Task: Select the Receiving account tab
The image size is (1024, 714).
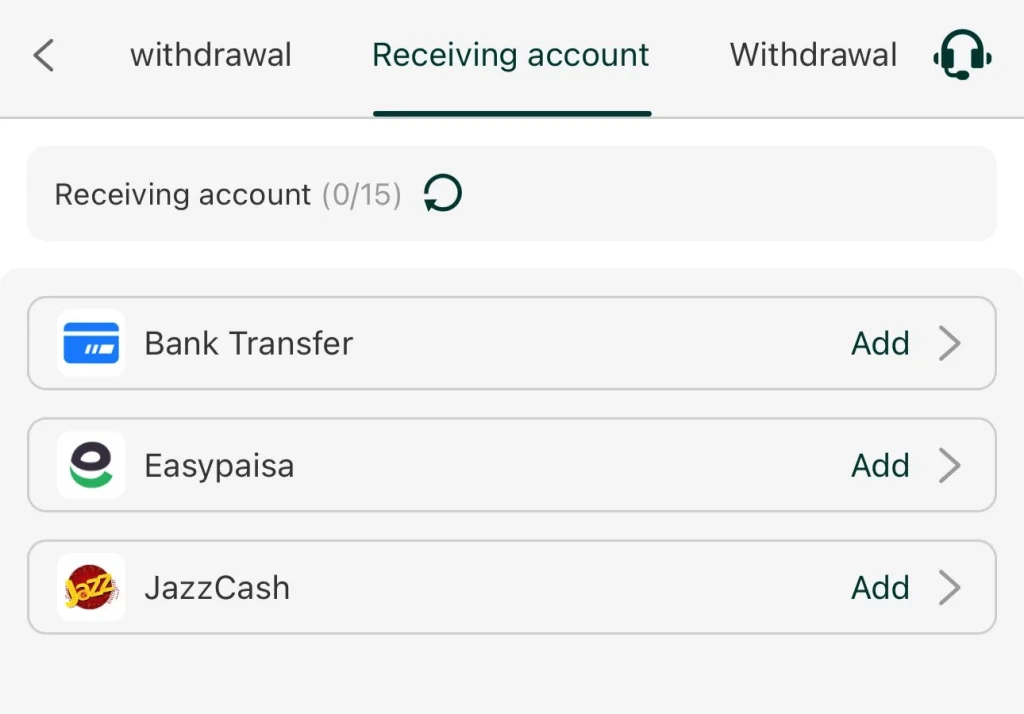Action: (511, 55)
